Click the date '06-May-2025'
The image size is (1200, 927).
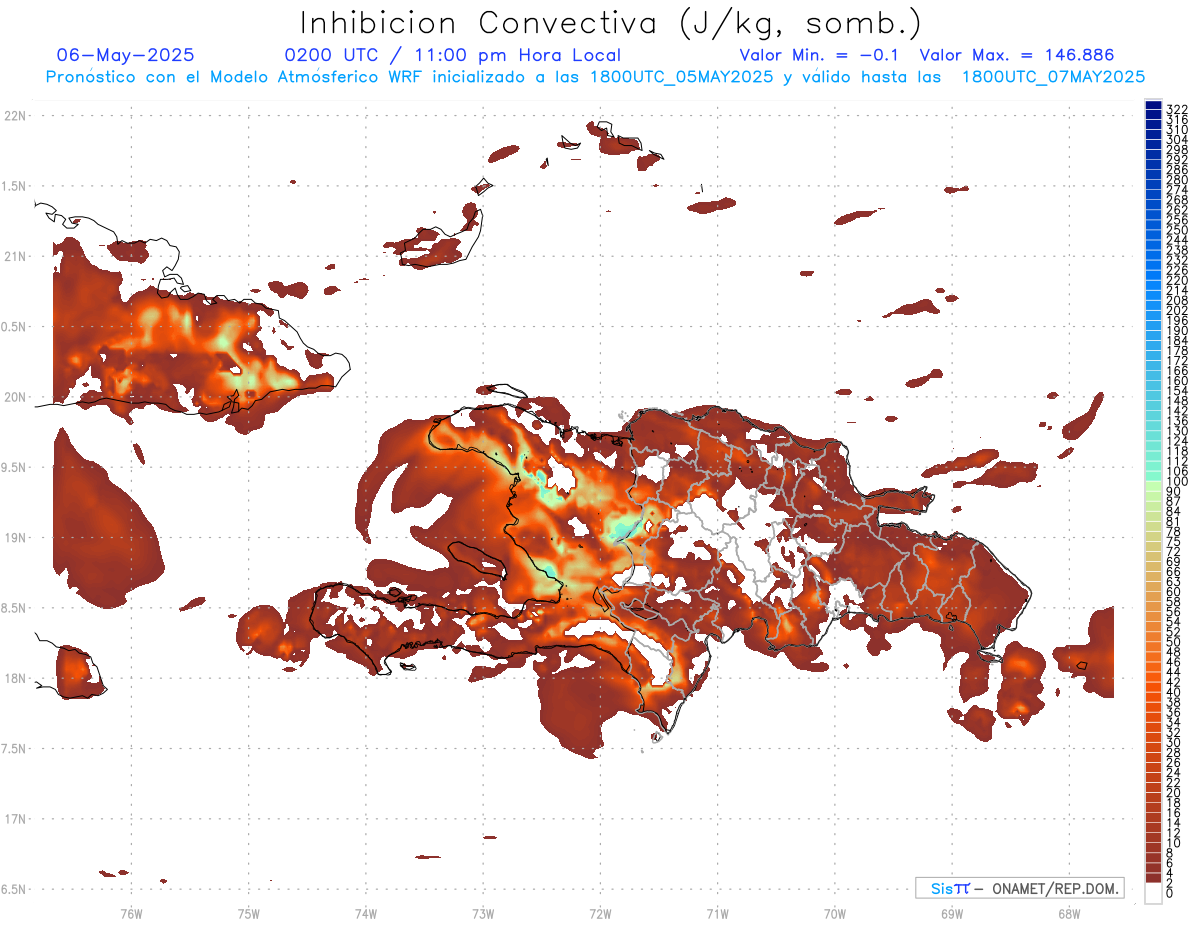(x=126, y=55)
